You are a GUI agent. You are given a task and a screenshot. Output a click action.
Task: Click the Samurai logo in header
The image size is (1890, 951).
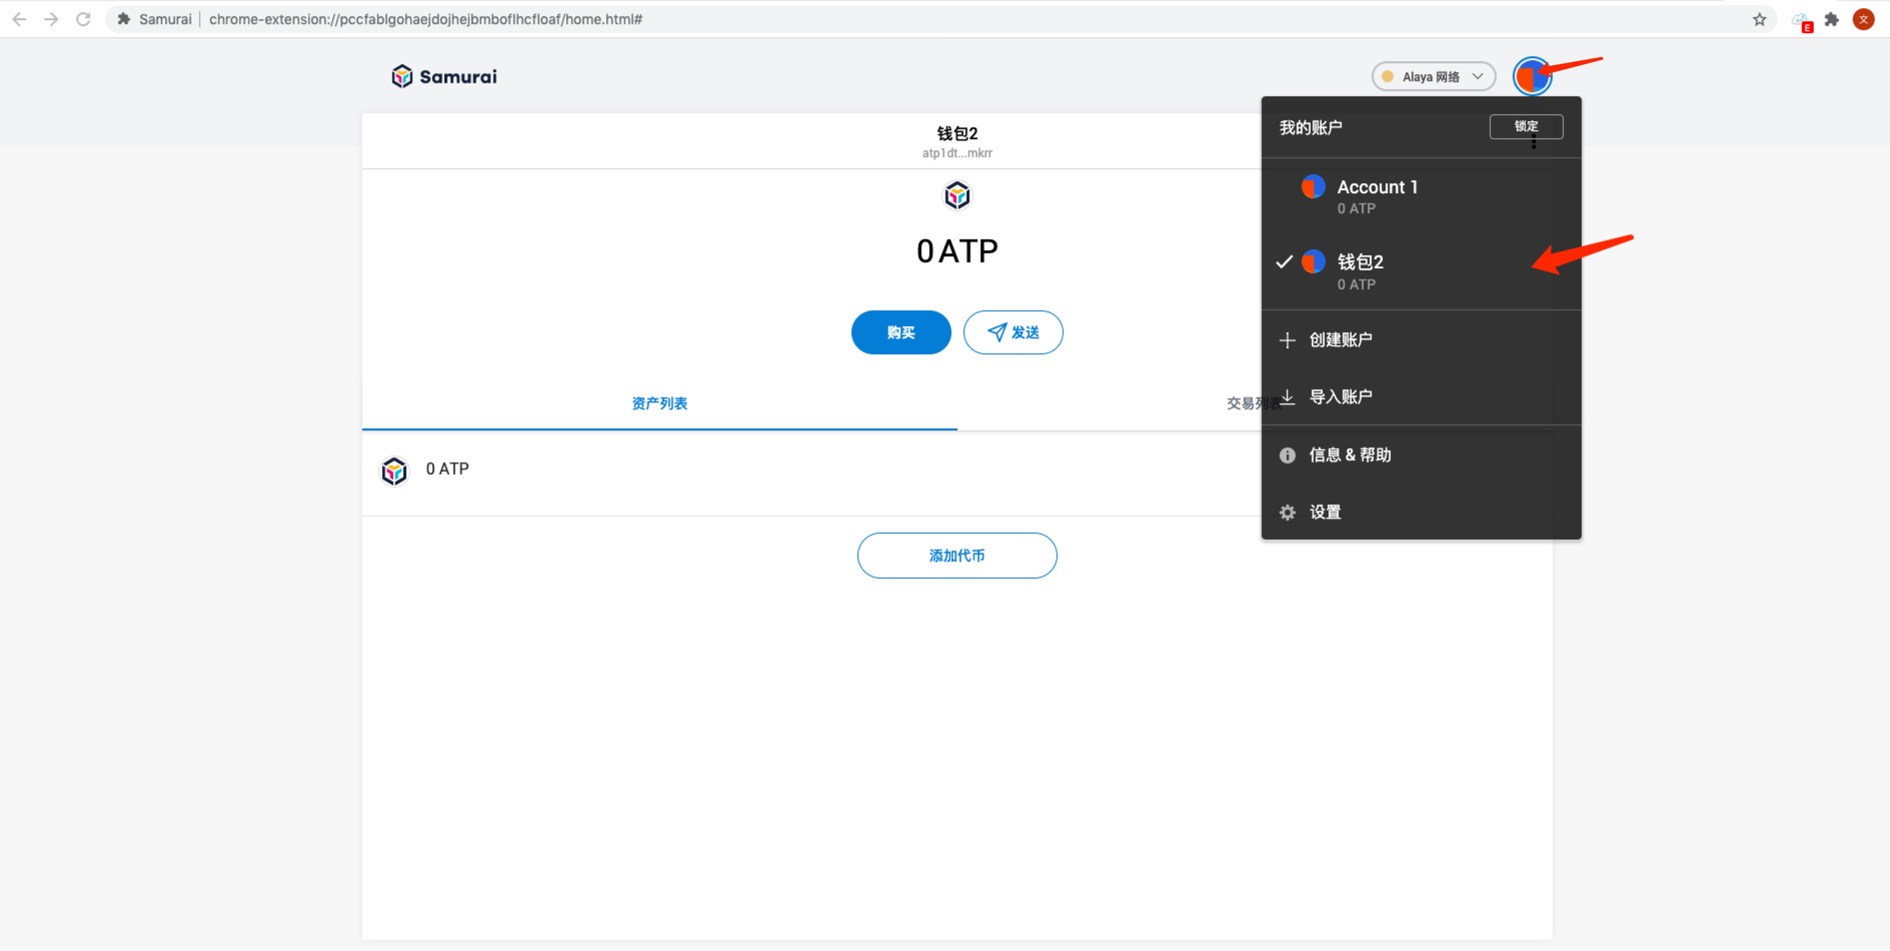444,77
